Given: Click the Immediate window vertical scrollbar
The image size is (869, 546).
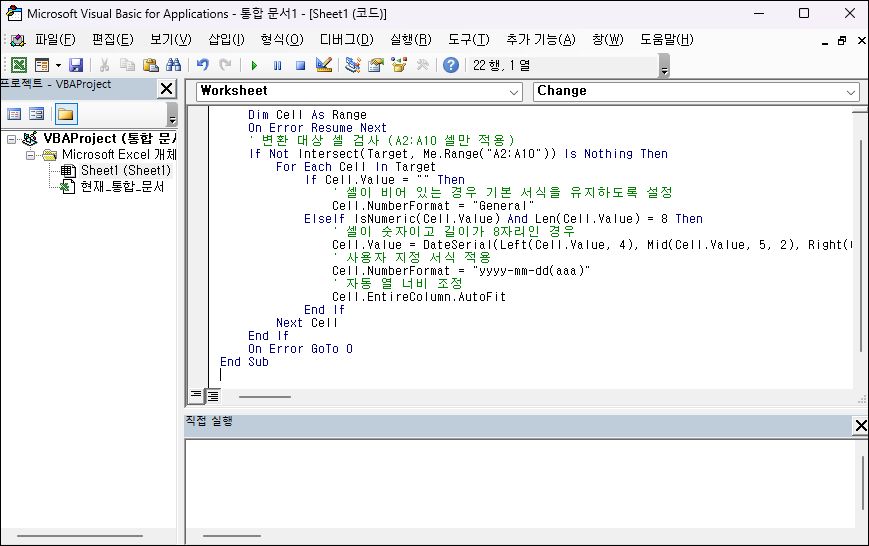Looking at the screenshot, I should (862, 482).
